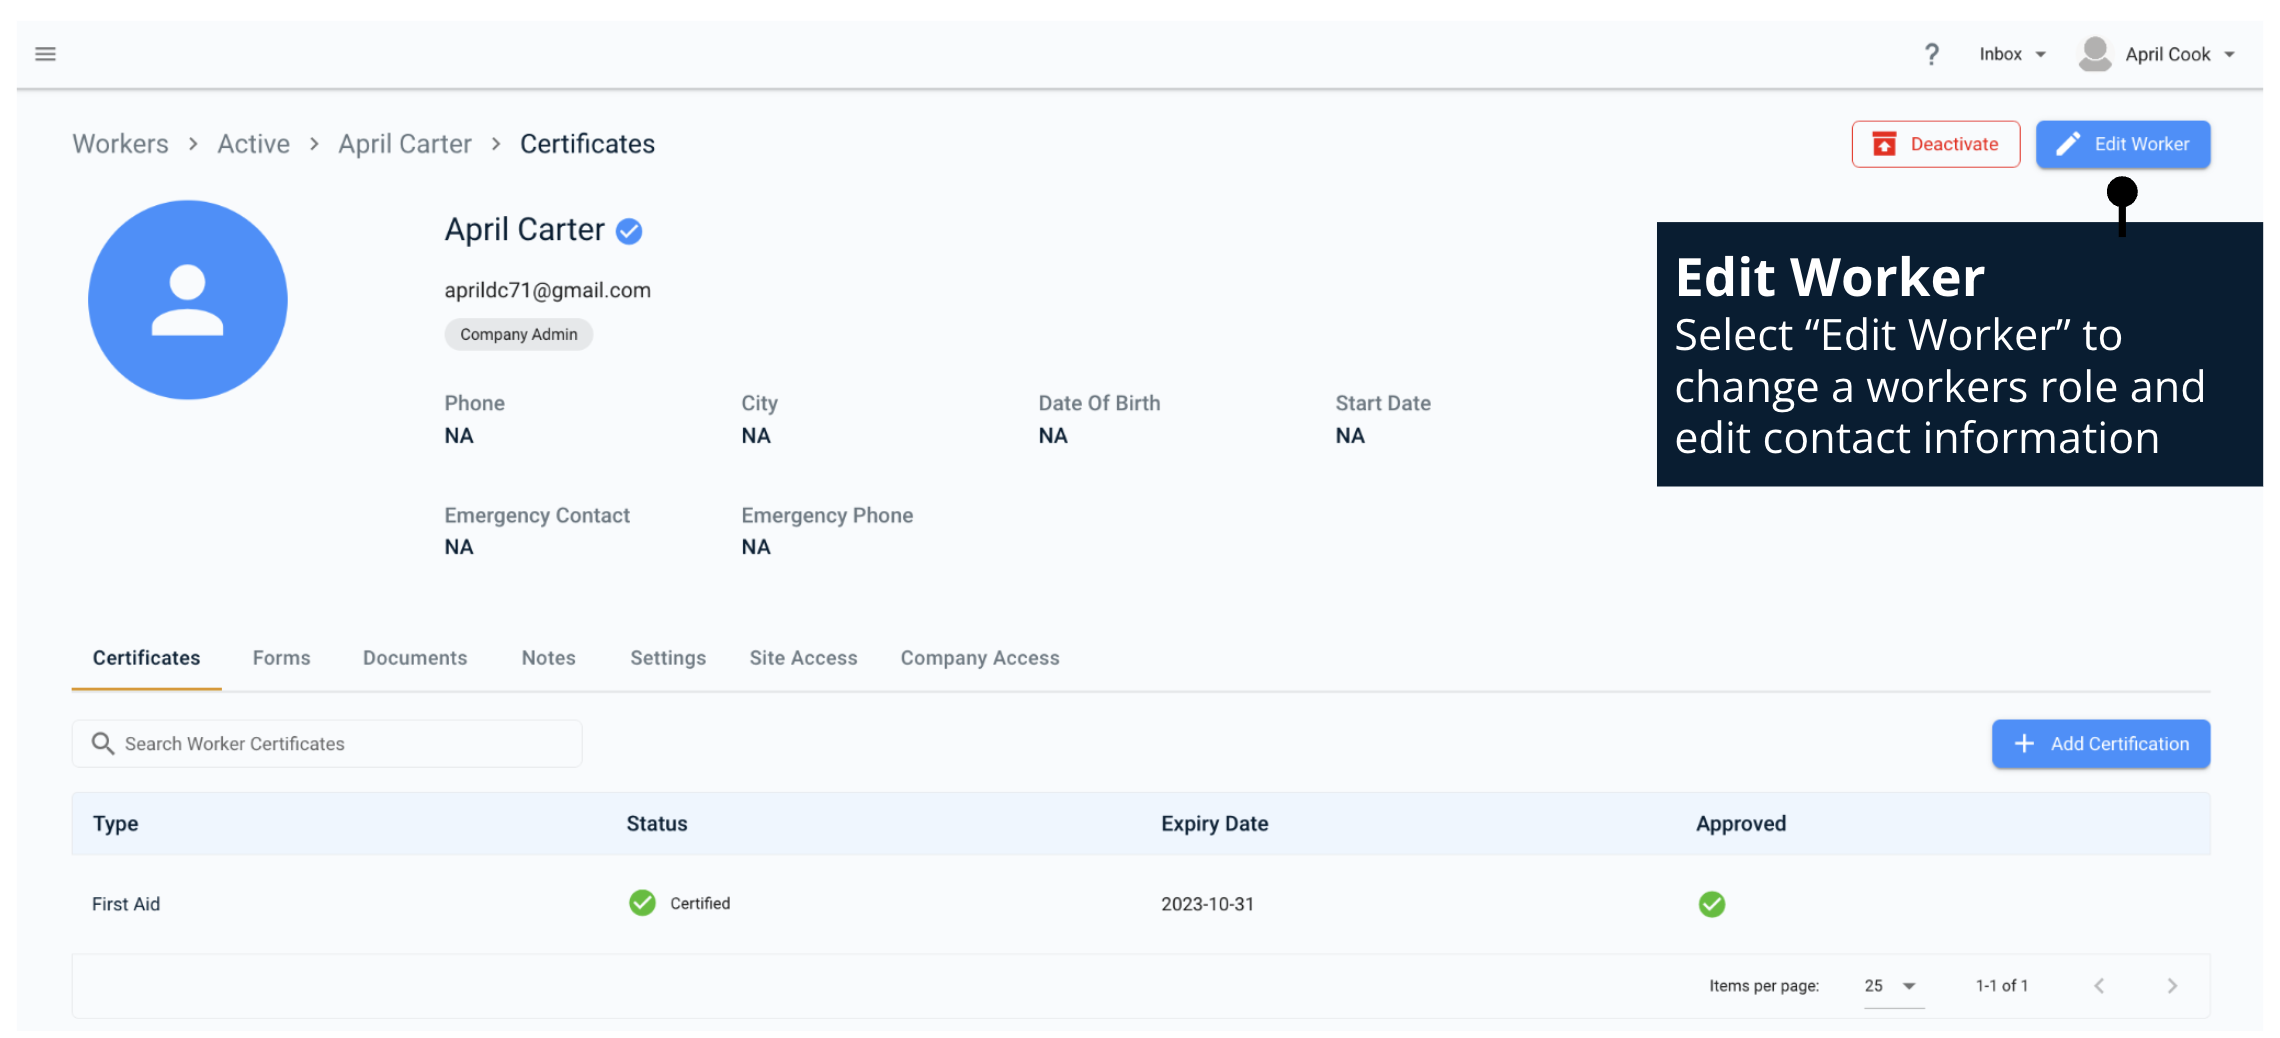2280x1038 pixels.
Task: Select the pencil icon on Edit Worker
Action: pyautogui.click(x=2066, y=144)
